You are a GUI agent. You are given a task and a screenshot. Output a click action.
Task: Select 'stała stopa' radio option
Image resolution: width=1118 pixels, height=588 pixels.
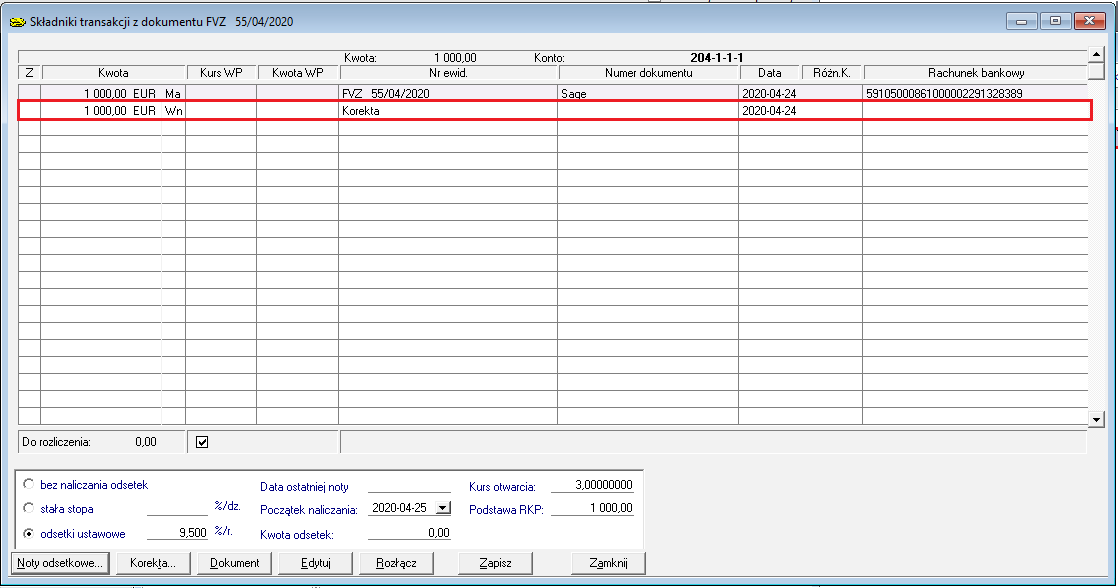(29, 508)
